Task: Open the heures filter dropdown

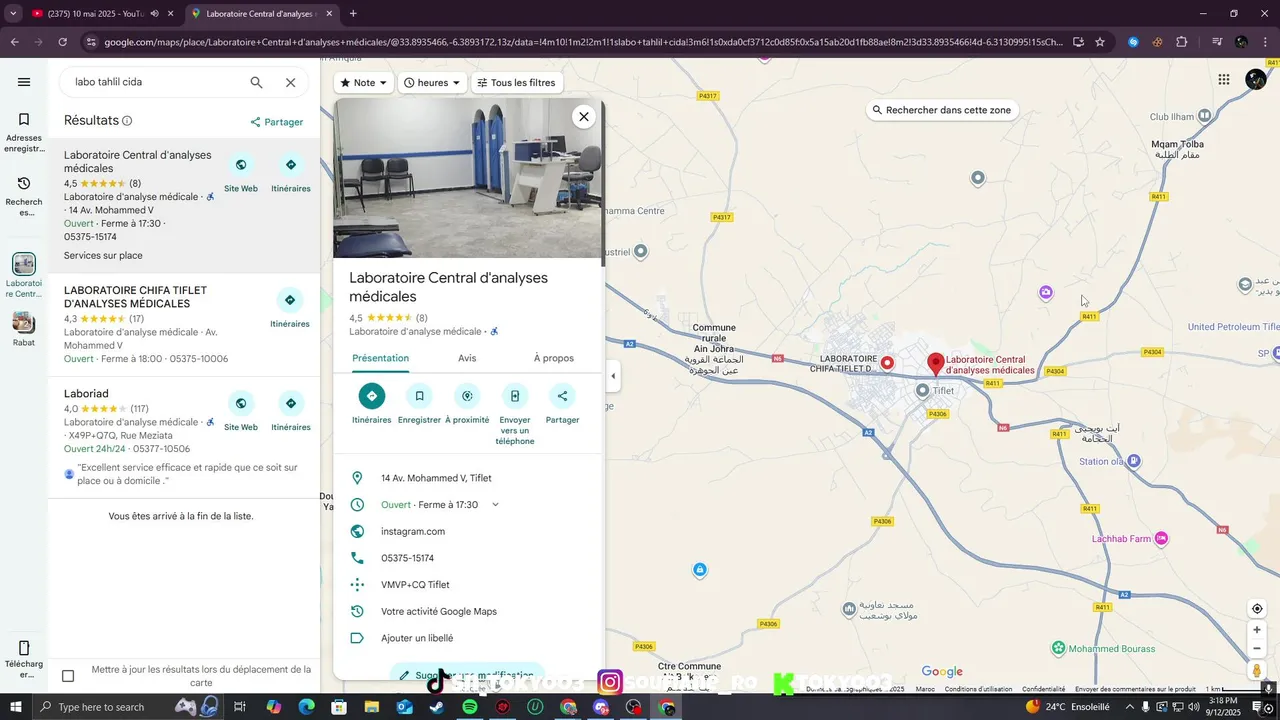Action: 432,83
